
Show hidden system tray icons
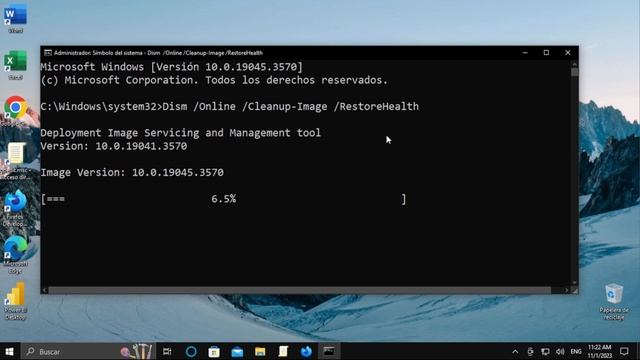[515, 351]
